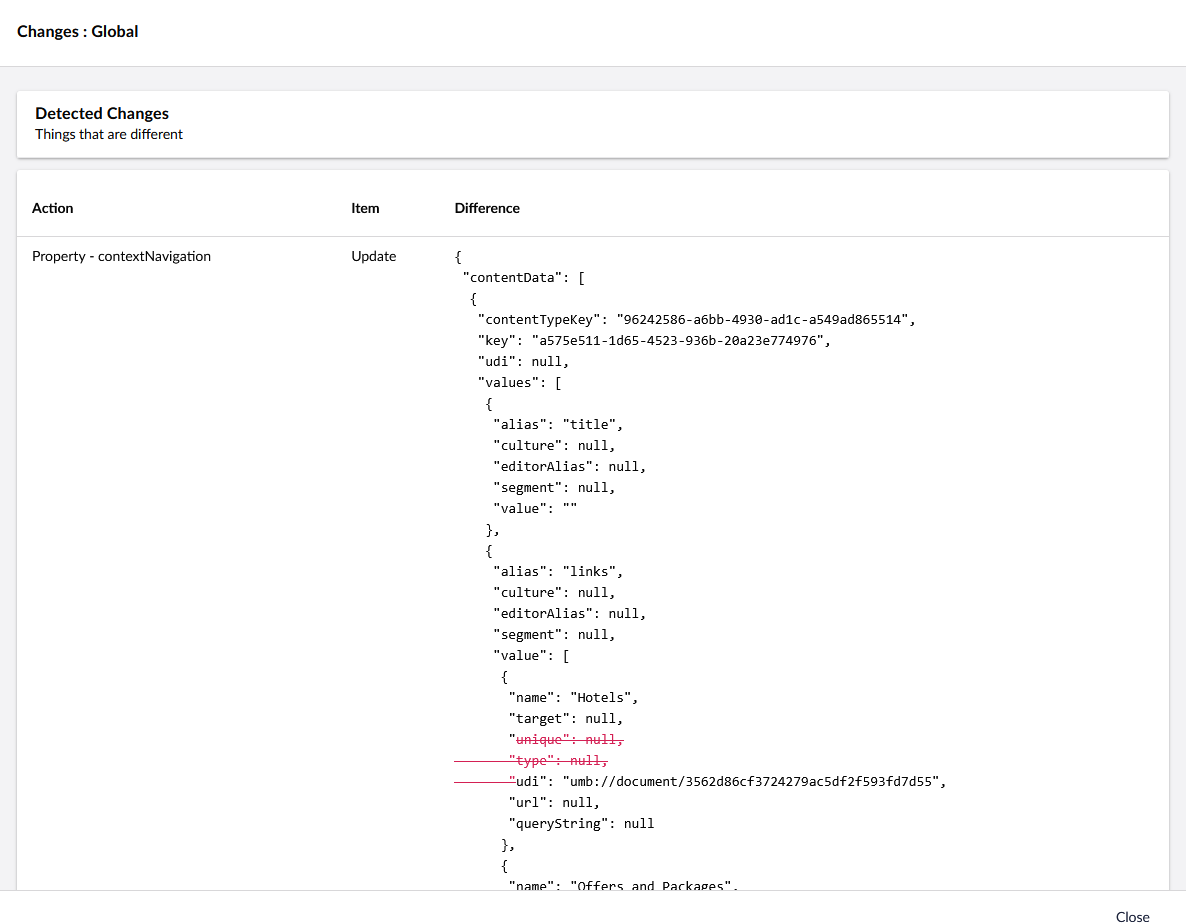Image resolution: width=1186 pixels, height=923 pixels.
Task: Click the name Hotels line
Action: point(573,698)
